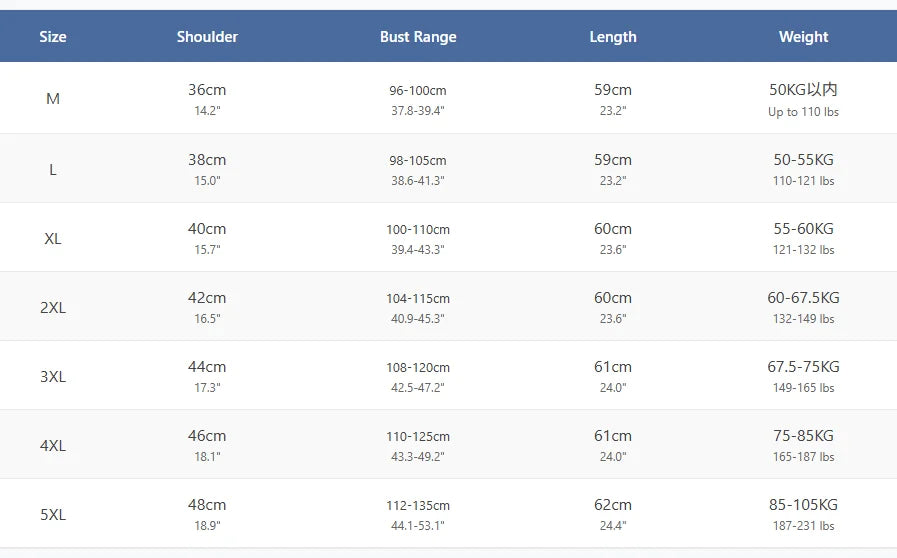The height and width of the screenshot is (558, 897).
Task: Select the 2XL size row label
Action: (x=53, y=307)
